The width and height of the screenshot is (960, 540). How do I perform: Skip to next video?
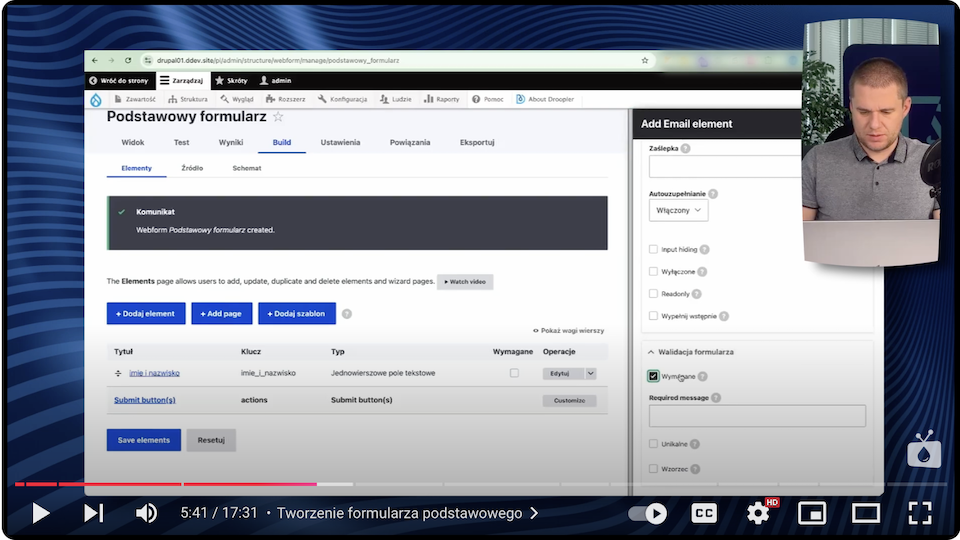pyautogui.click(x=93, y=513)
